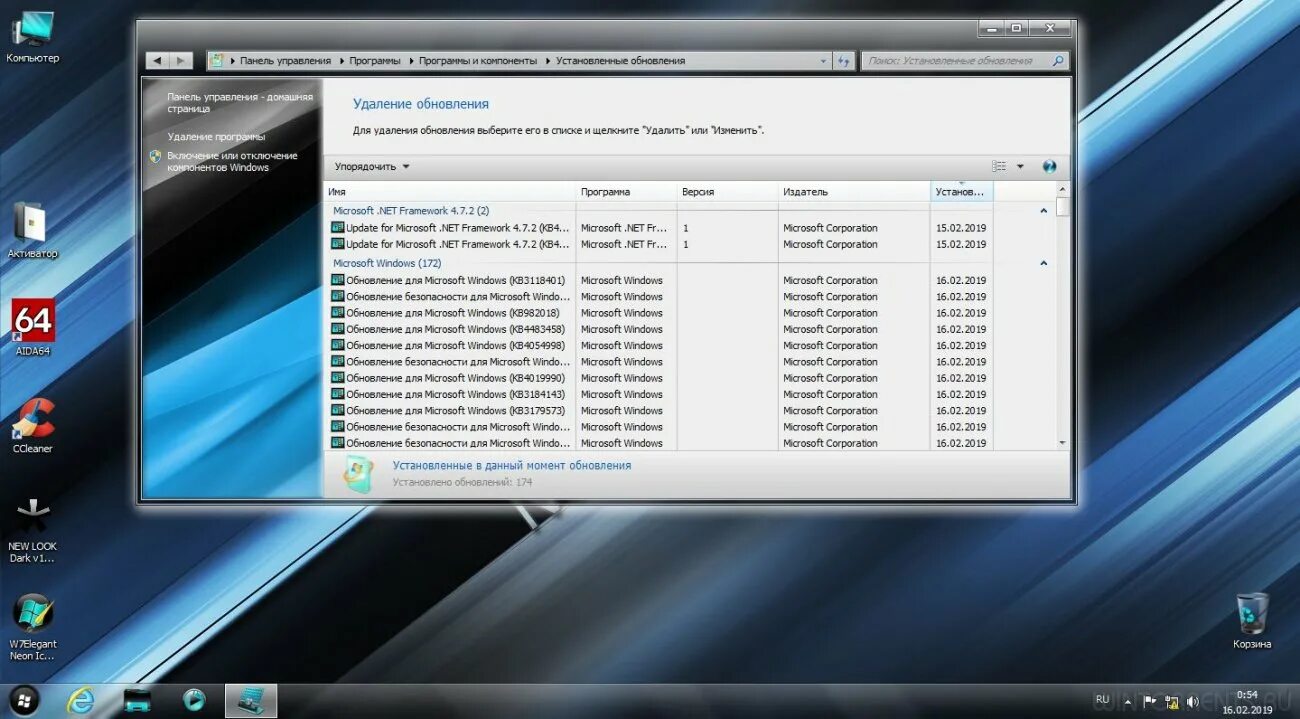Viewport: 1300px width, 719px height.
Task: Click the Установленные обновления breadcrumb
Action: click(x=621, y=61)
